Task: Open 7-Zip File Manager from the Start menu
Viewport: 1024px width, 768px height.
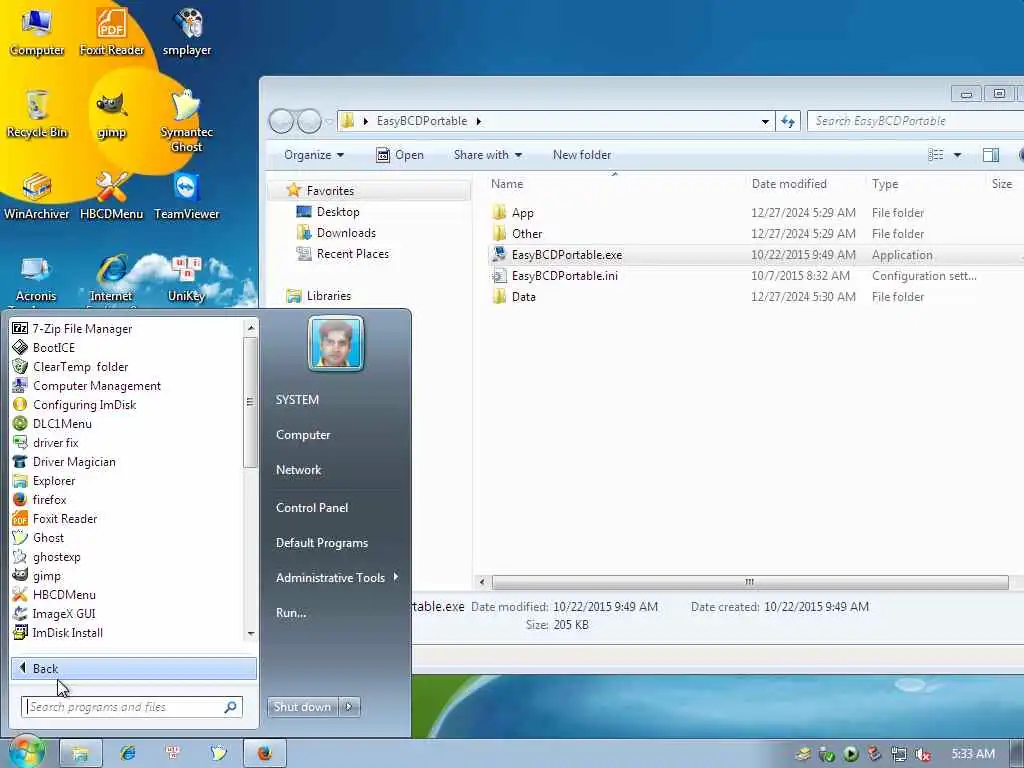Action: pos(82,328)
